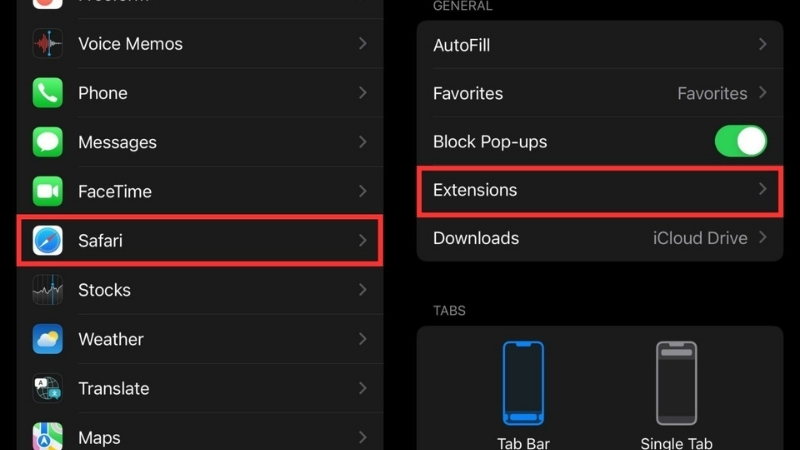This screenshot has height=450, width=800.
Task: Tap the Messages speech bubble icon
Action: click(47, 142)
